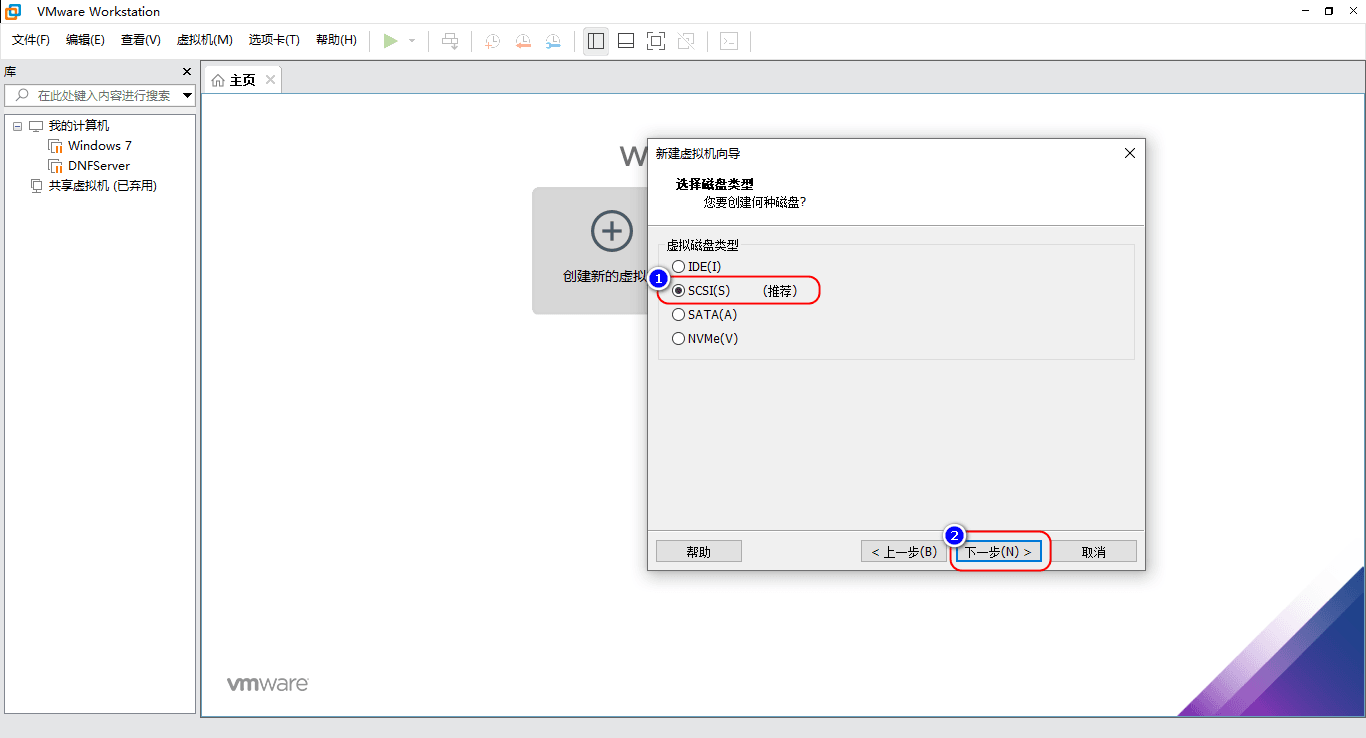Click the 上一步(B) button
This screenshot has height=738, width=1366.
pyautogui.click(x=904, y=552)
